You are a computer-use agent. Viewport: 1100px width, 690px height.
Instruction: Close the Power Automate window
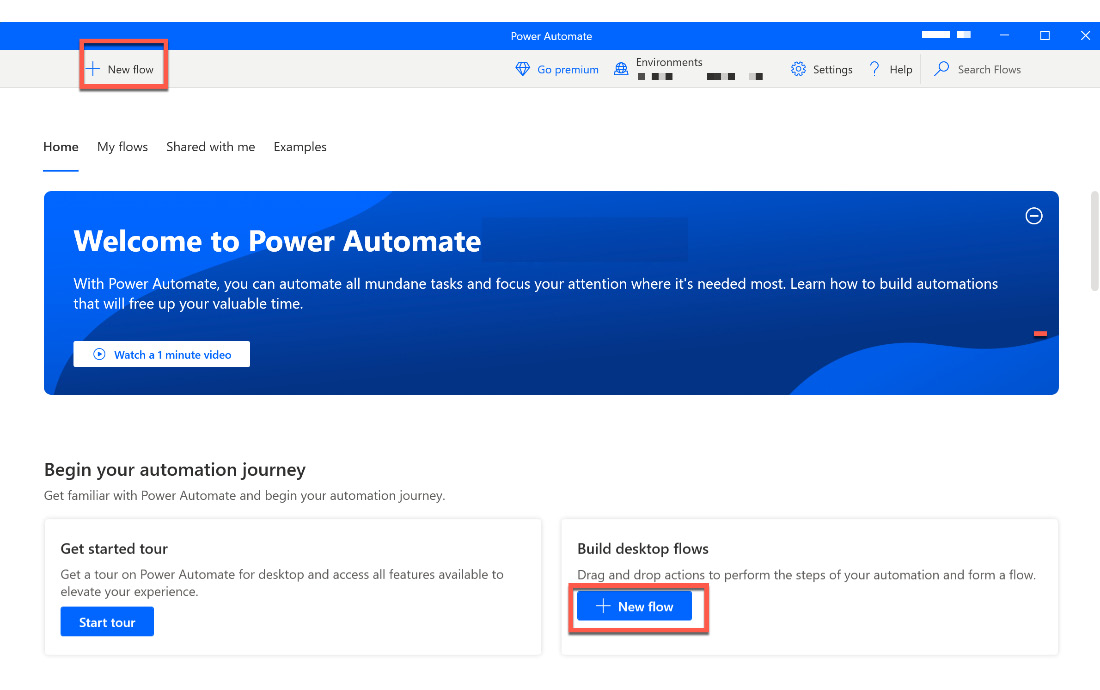pos(1085,36)
